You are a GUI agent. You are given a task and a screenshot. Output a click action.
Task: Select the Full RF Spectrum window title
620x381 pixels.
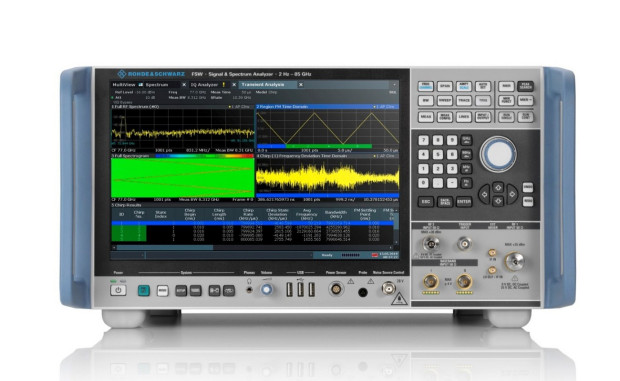[135, 107]
